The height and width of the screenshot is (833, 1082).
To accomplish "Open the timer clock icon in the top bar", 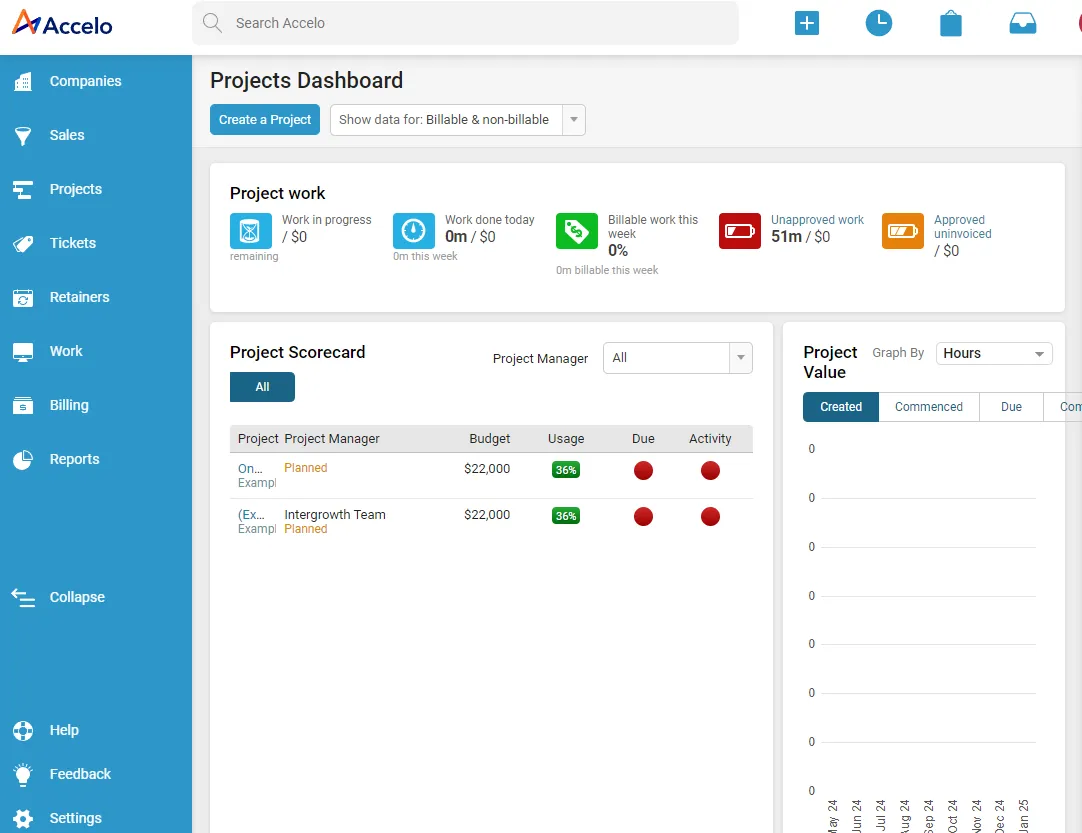I will [x=879, y=22].
